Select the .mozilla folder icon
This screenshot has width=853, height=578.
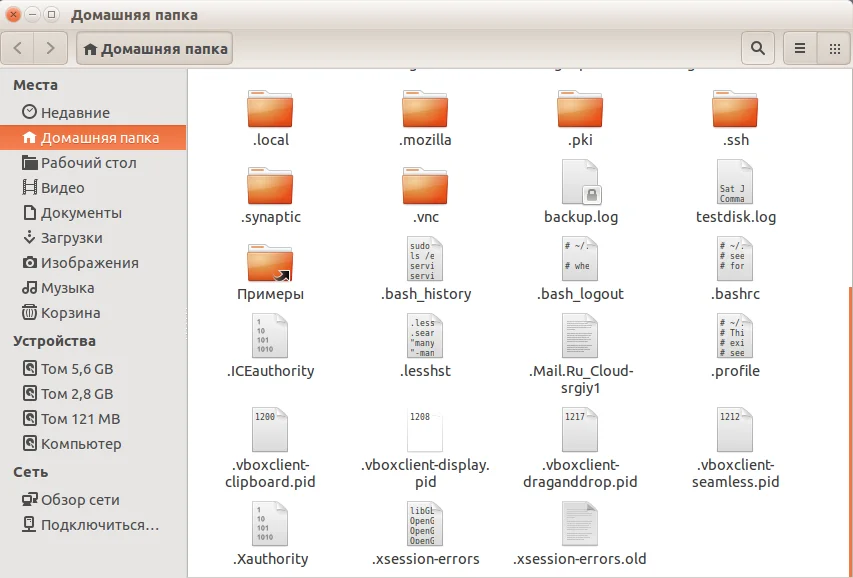[425, 109]
